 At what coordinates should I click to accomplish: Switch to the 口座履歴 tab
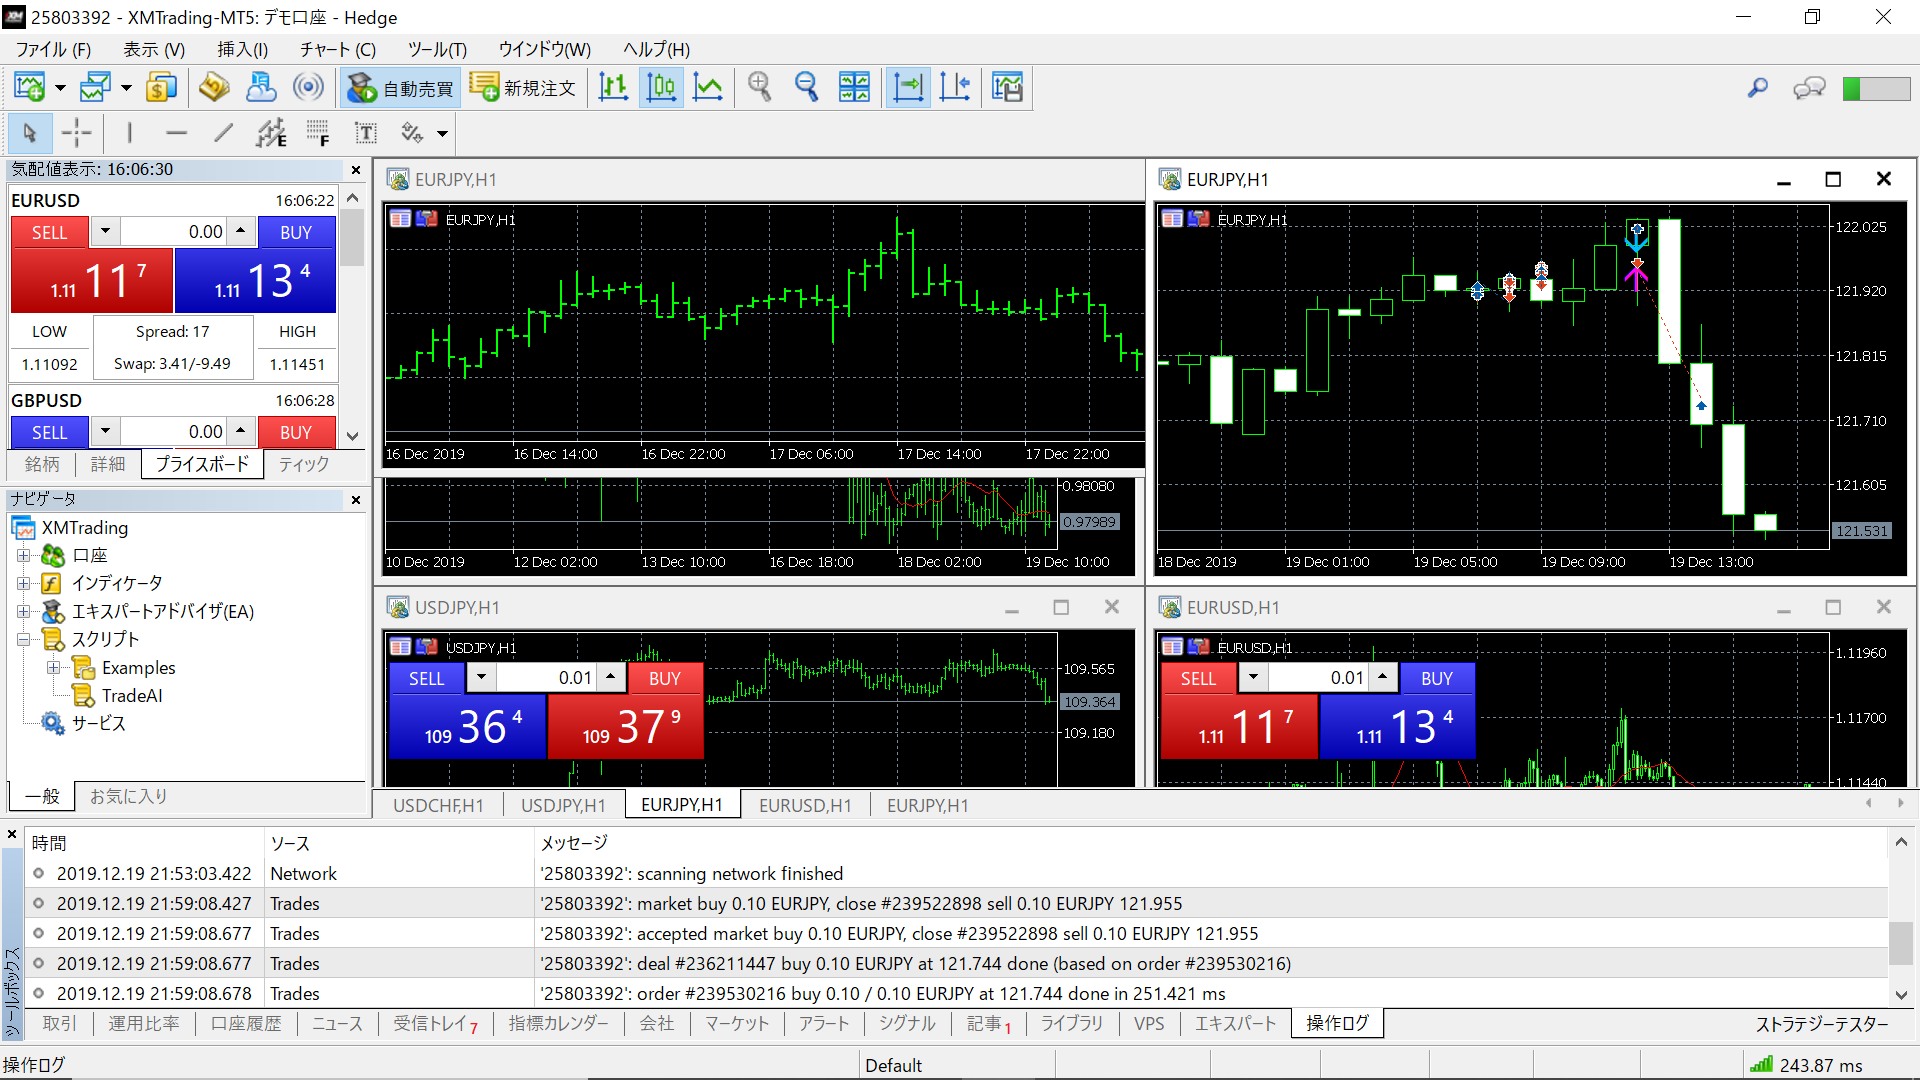click(245, 1023)
